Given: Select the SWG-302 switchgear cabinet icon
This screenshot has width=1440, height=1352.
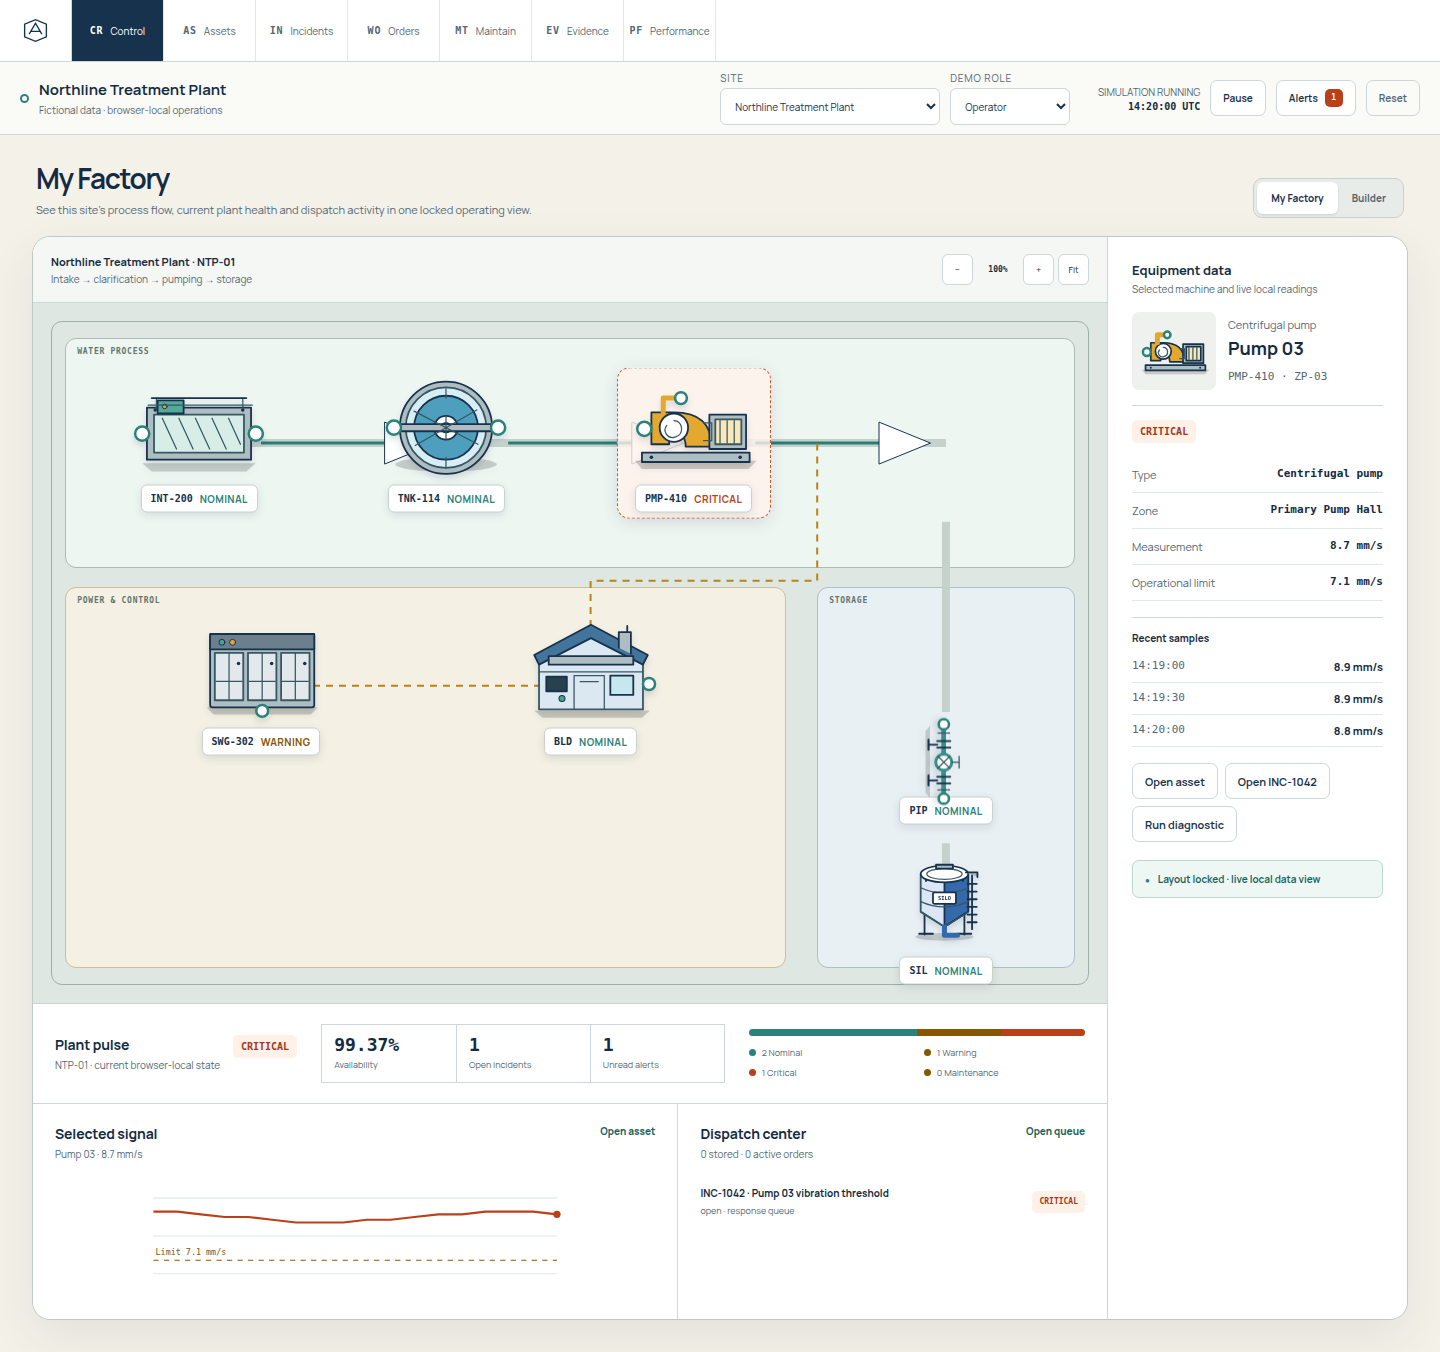Looking at the screenshot, I should pos(262,673).
